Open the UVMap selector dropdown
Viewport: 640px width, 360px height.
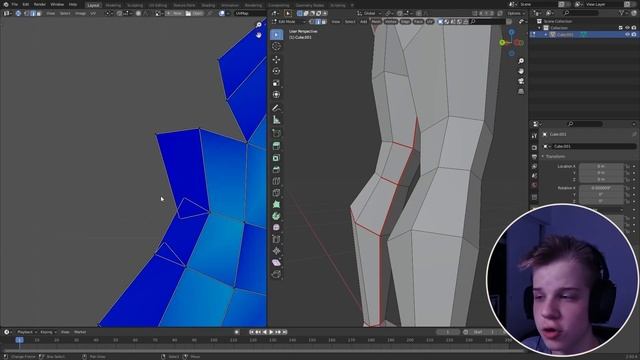click(250, 13)
